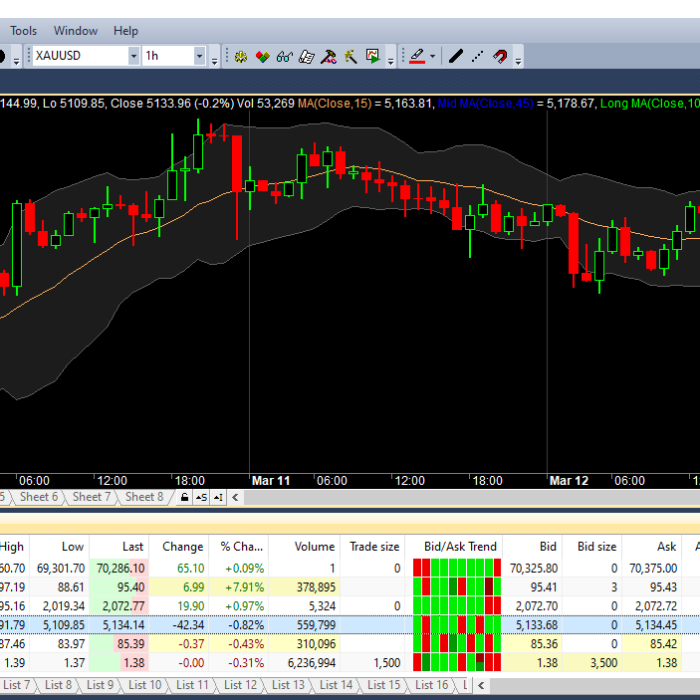
Task: Switch to the List 16 tab
Action: pyautogui.click(x=431, y=685)
